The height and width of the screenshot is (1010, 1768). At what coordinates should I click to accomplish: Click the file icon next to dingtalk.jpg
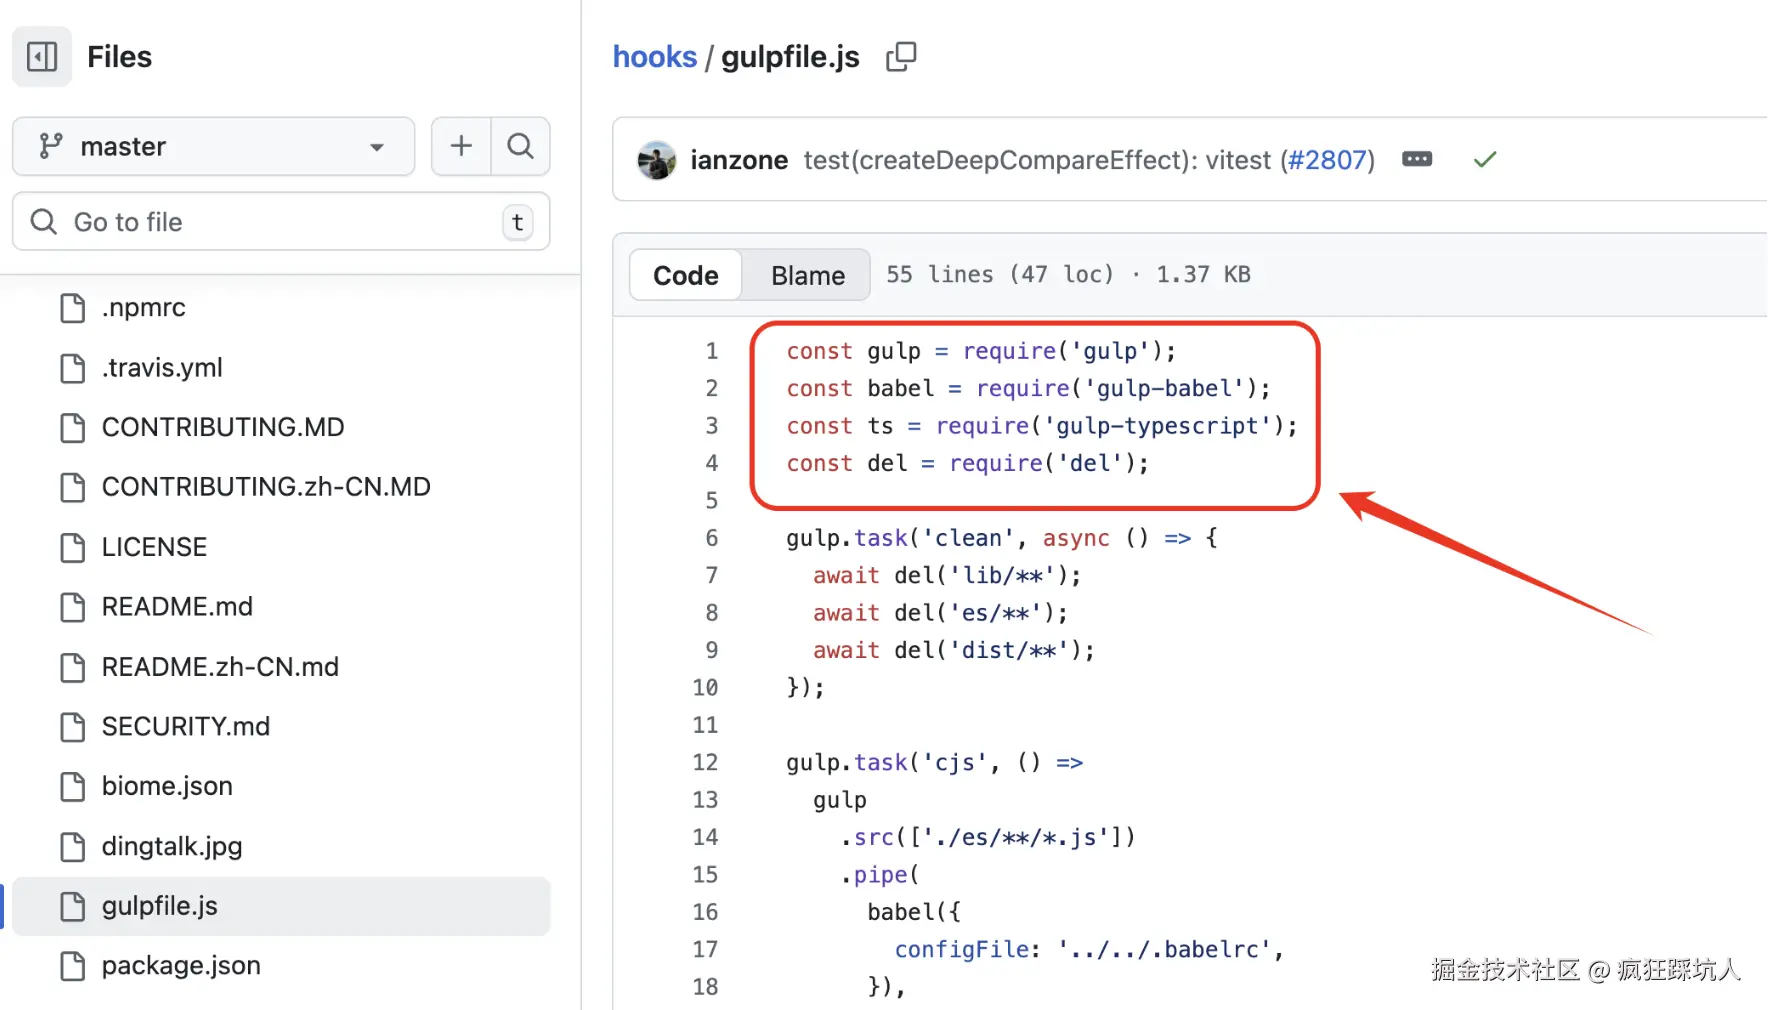pyautogui.click(x=73, y=847)
